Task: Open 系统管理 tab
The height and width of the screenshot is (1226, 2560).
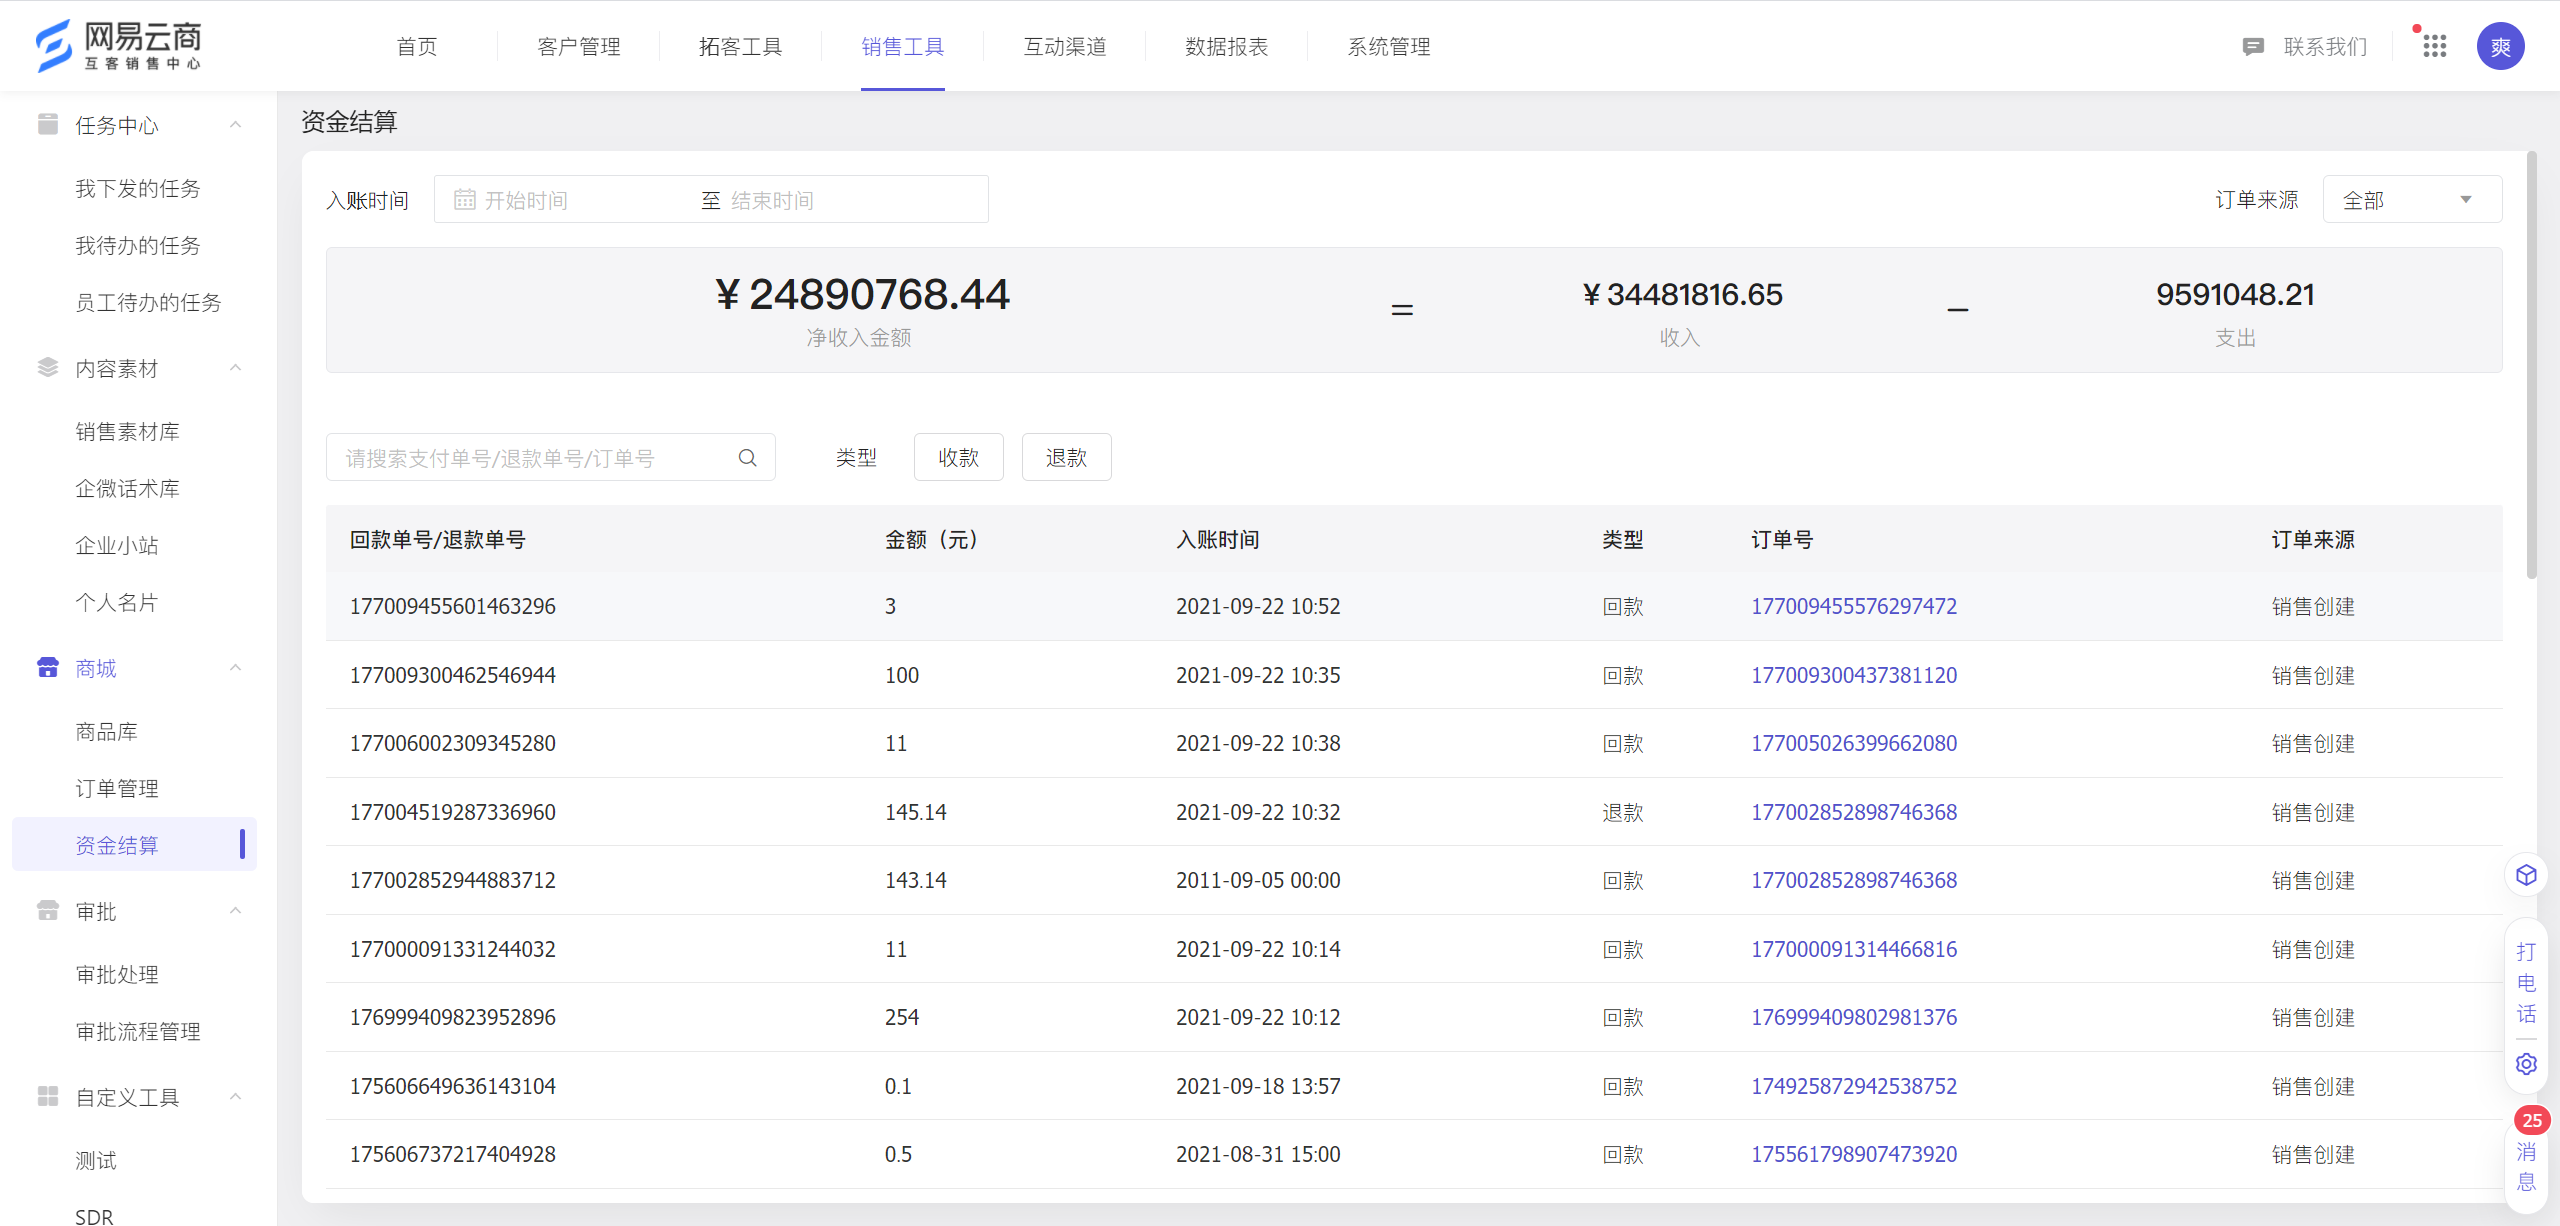Action: coord(1389,47)
